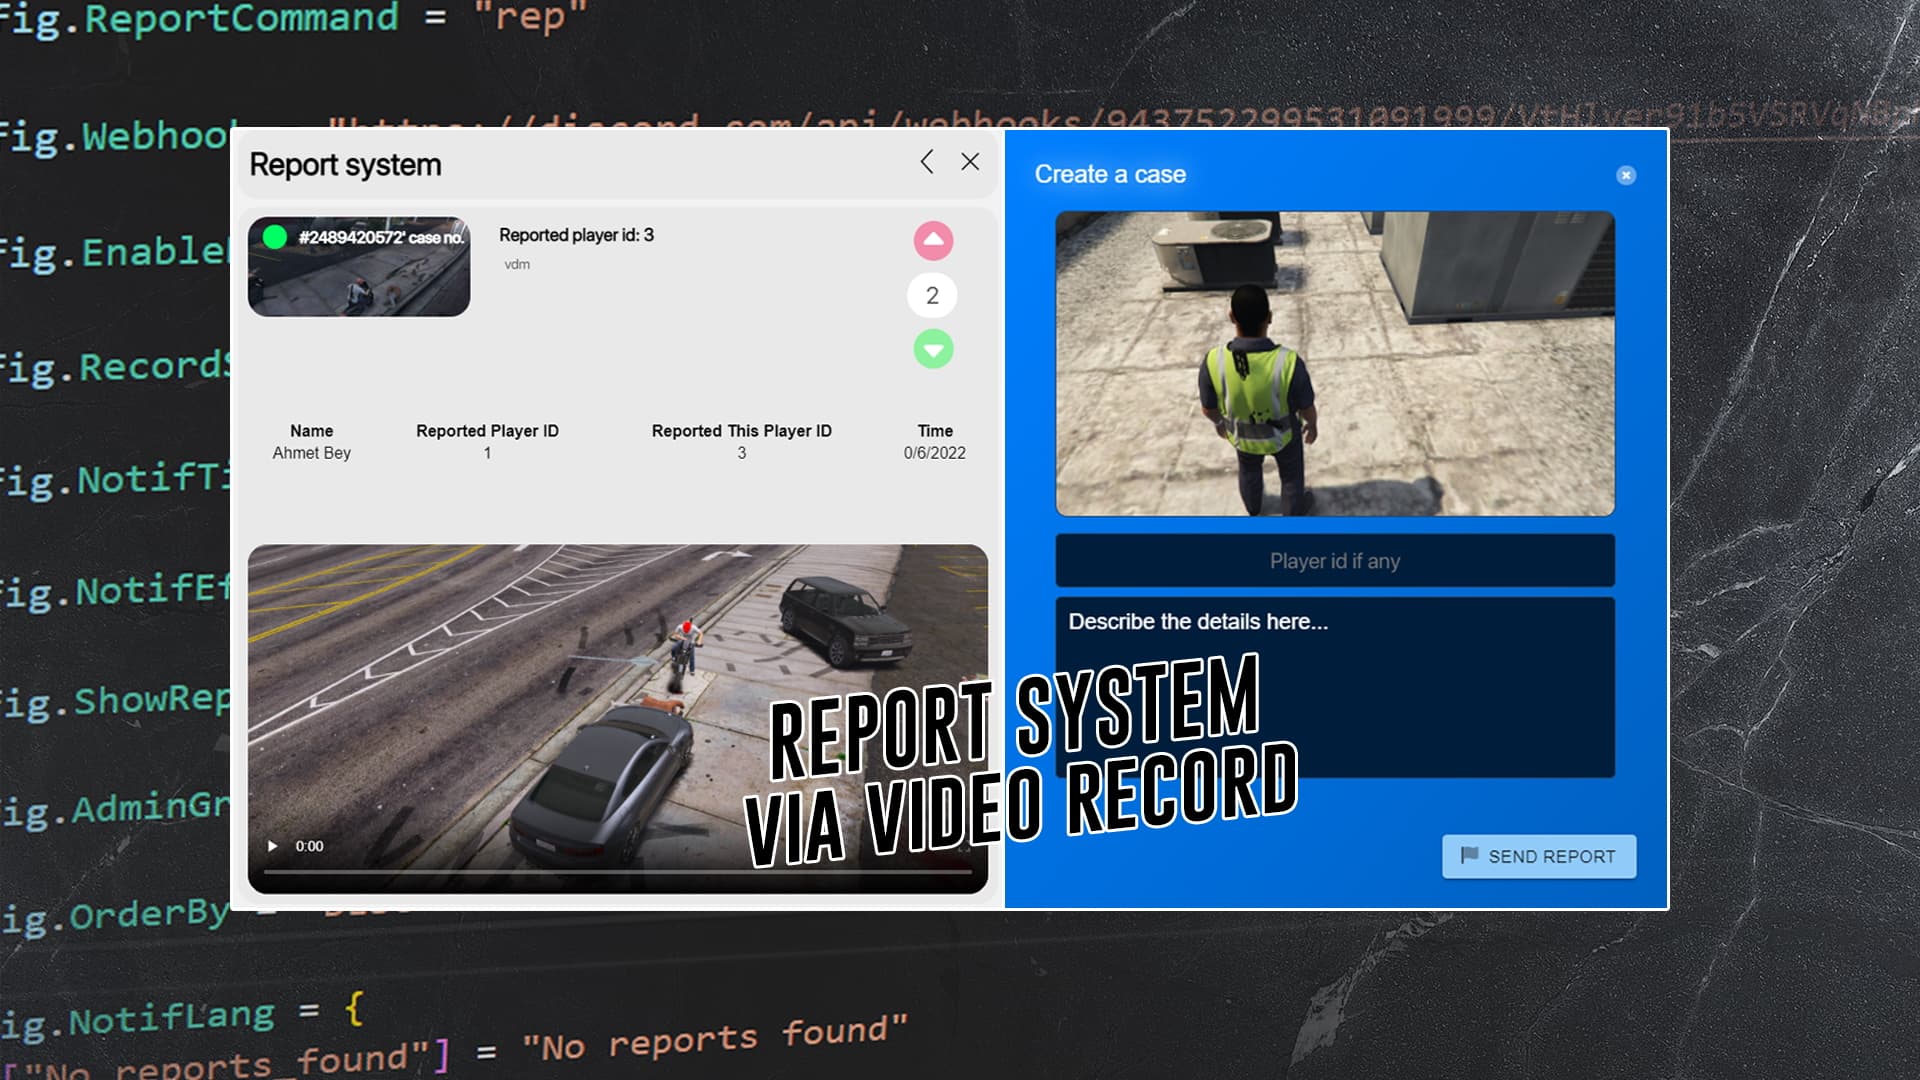The image size is (1920, 1080).
Task: Click the white report counter badge showing 2
Action: (932, 295)
